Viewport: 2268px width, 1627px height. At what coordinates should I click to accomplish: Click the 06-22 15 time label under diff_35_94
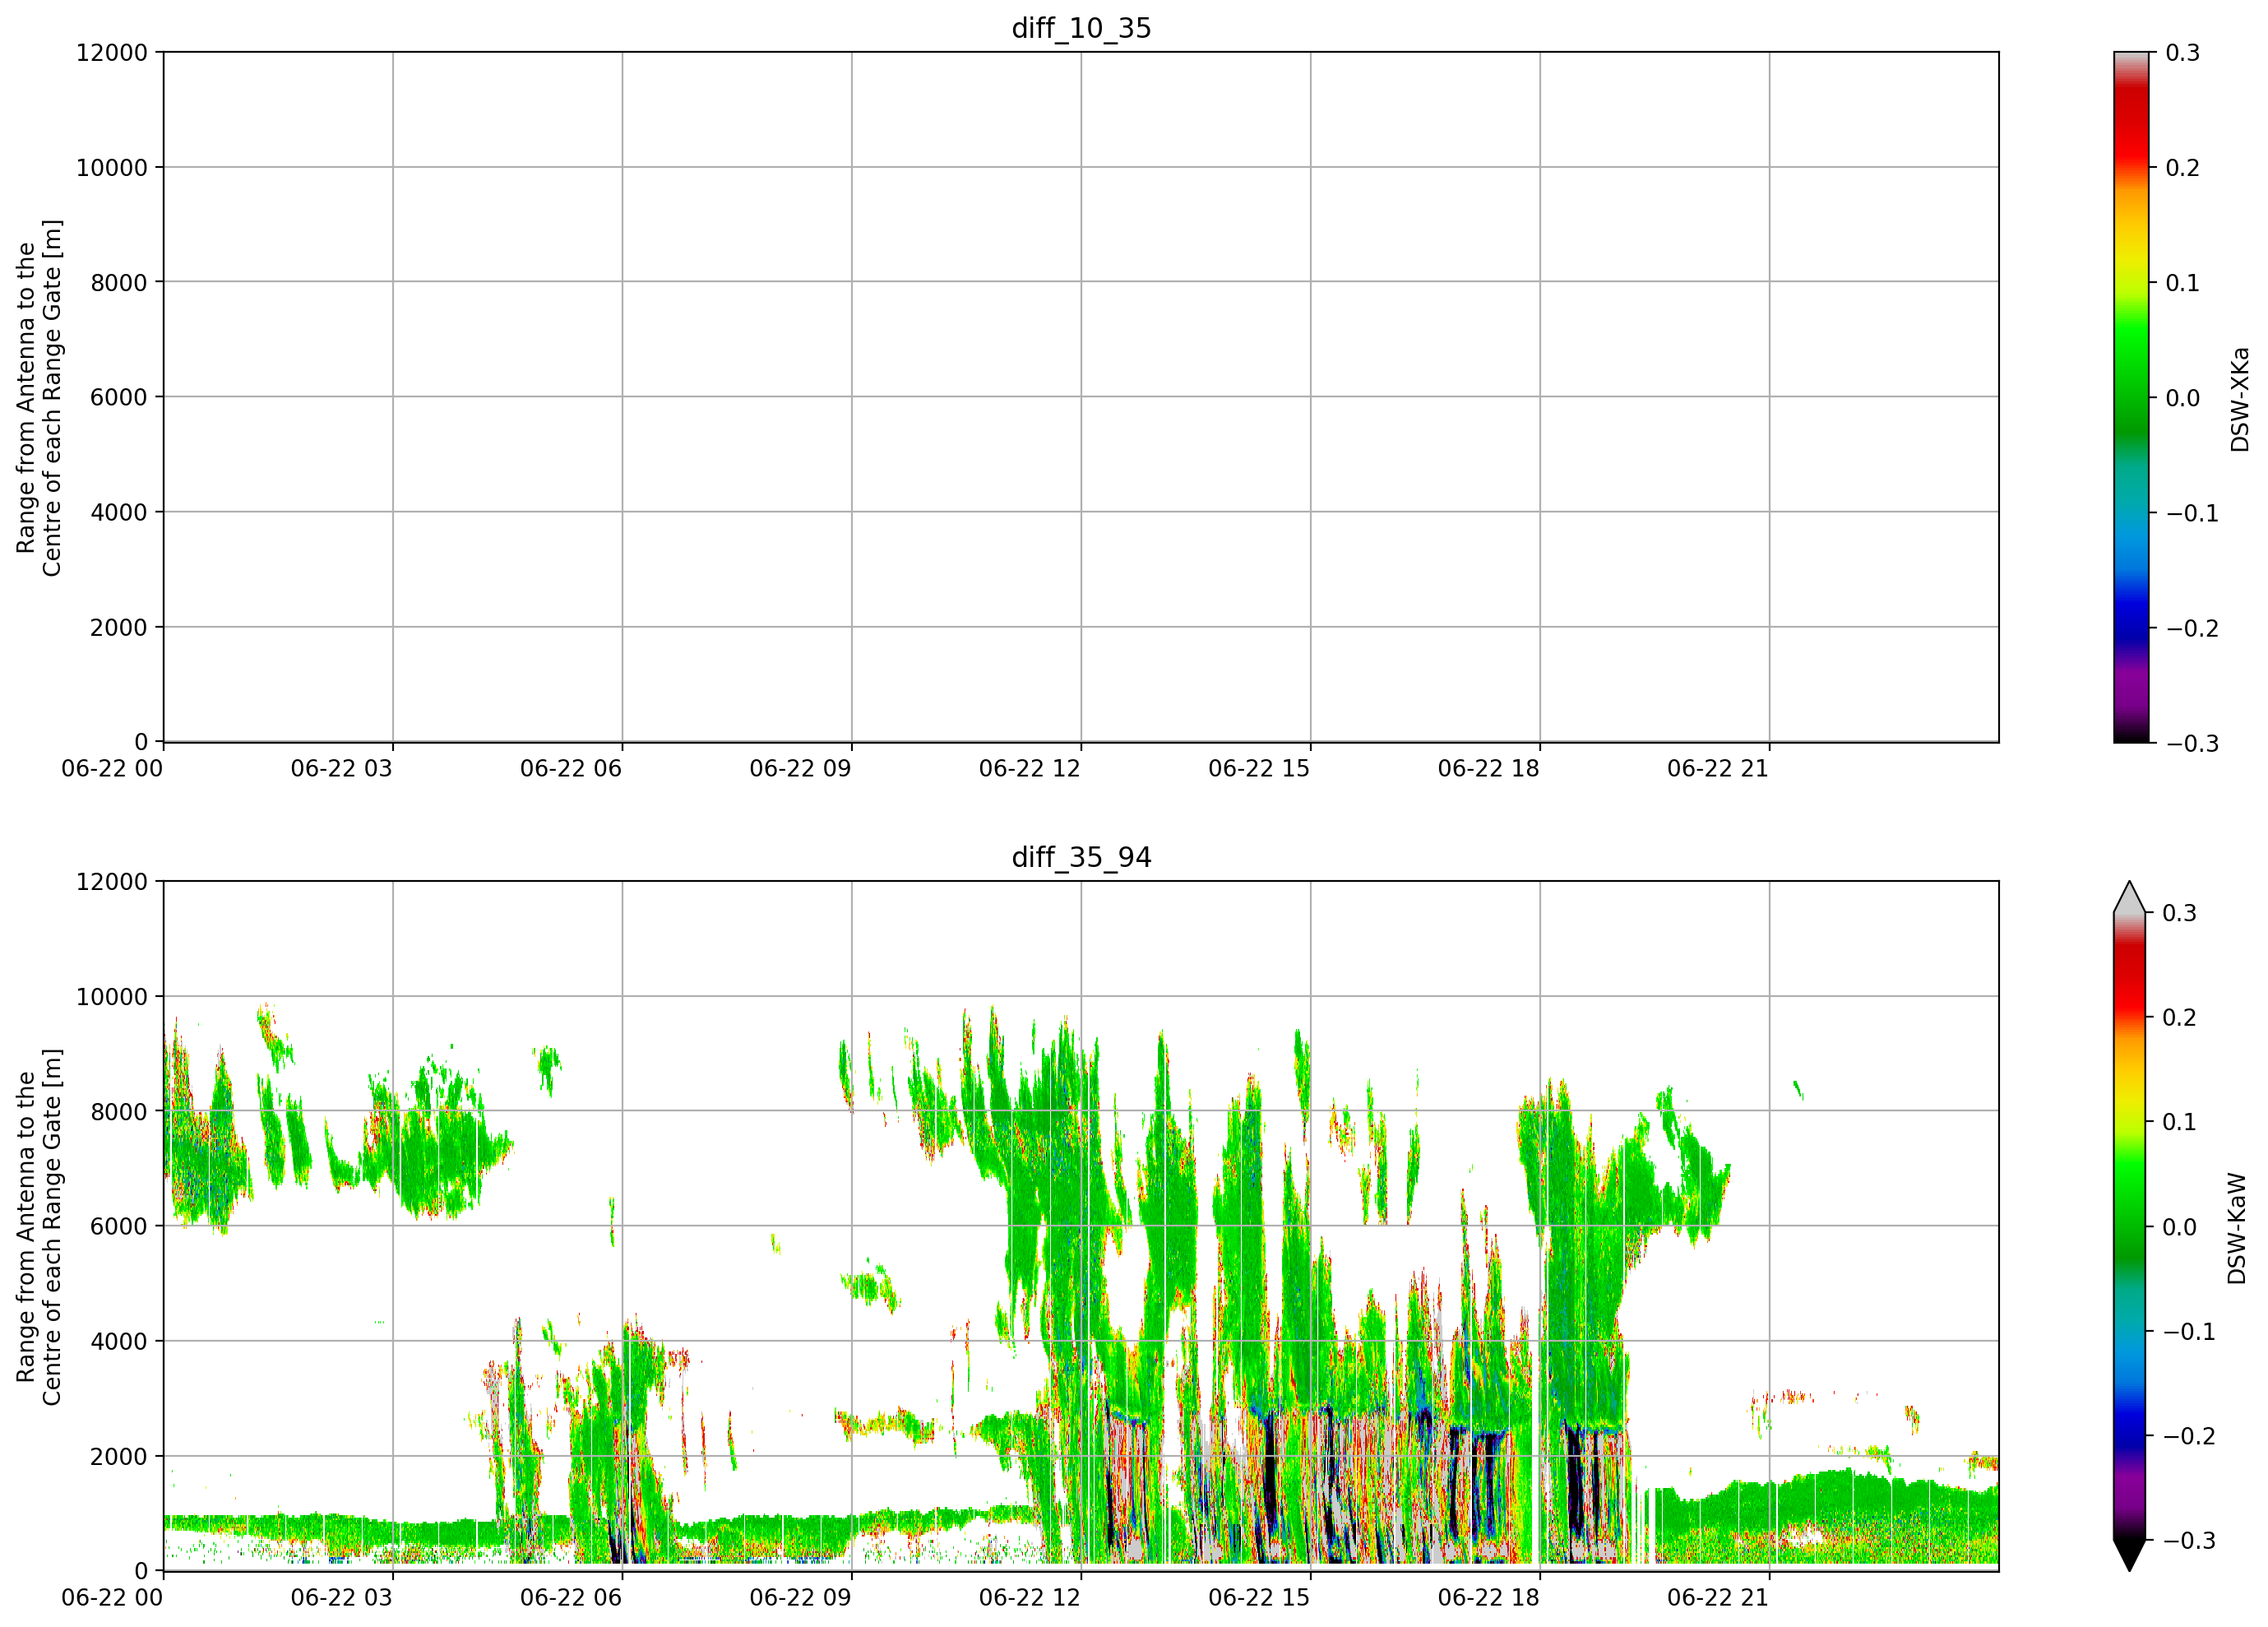pos(1259,1598)
